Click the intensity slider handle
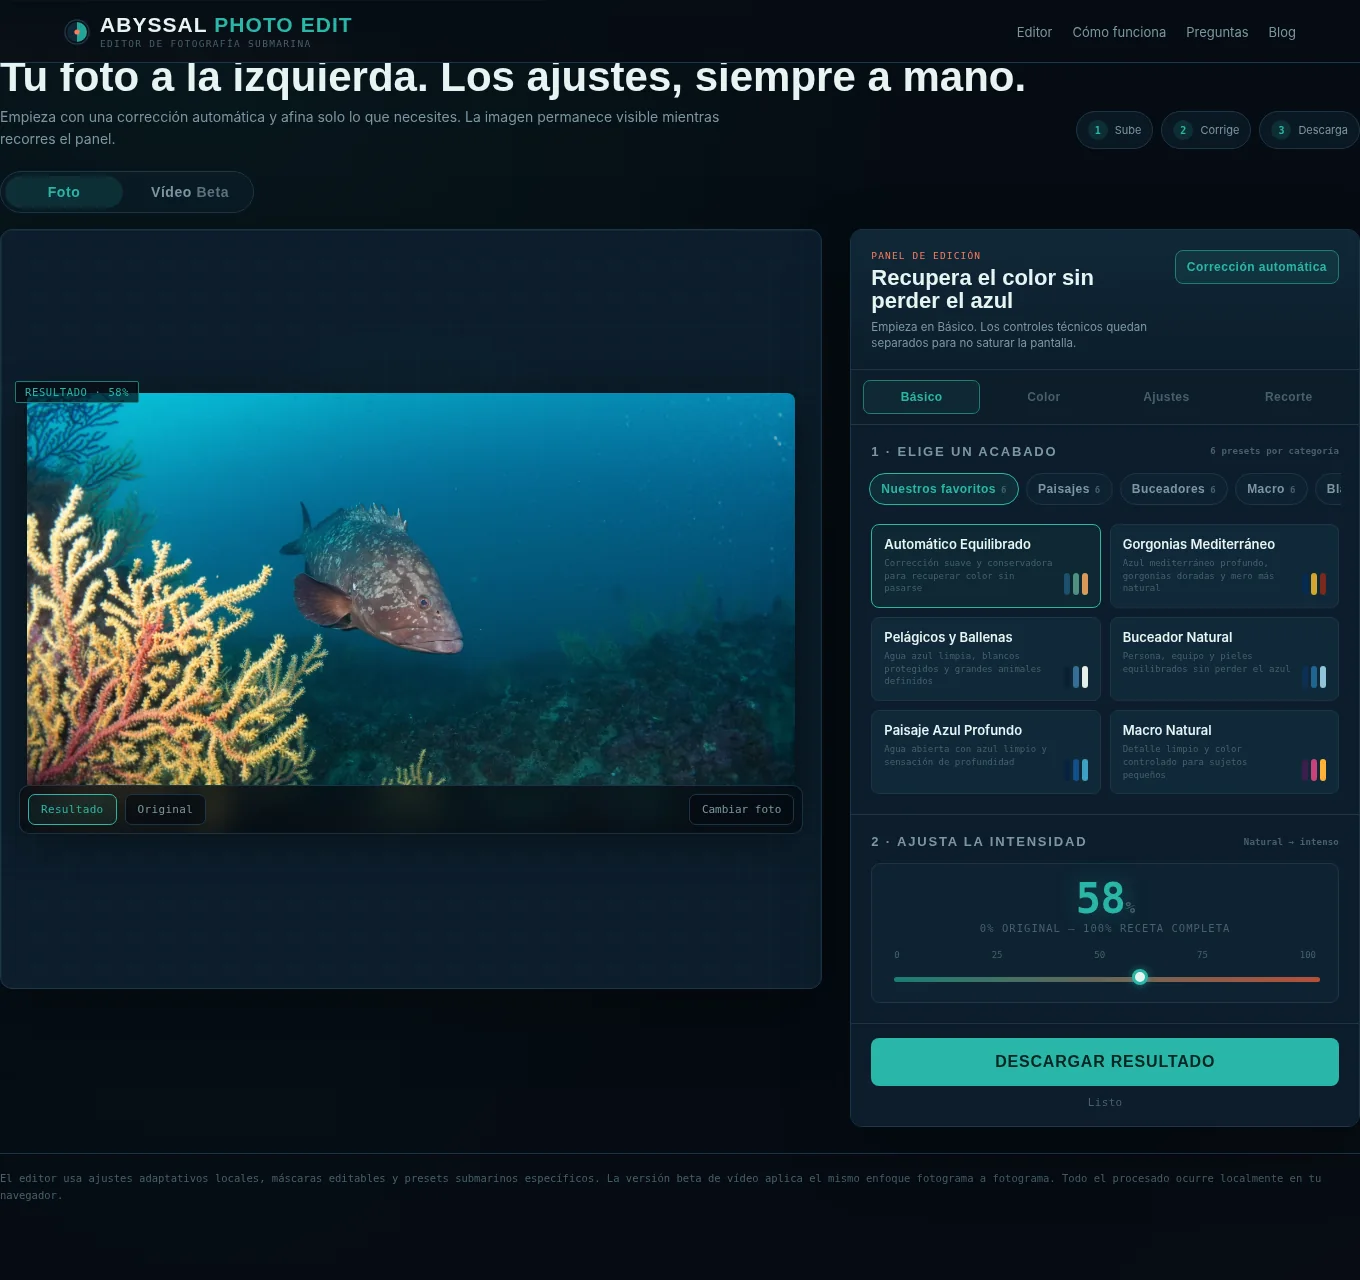Image resolution: width=1360 pixels, height=1280 pixels. pyautogui.click(x=1140, y=977)
